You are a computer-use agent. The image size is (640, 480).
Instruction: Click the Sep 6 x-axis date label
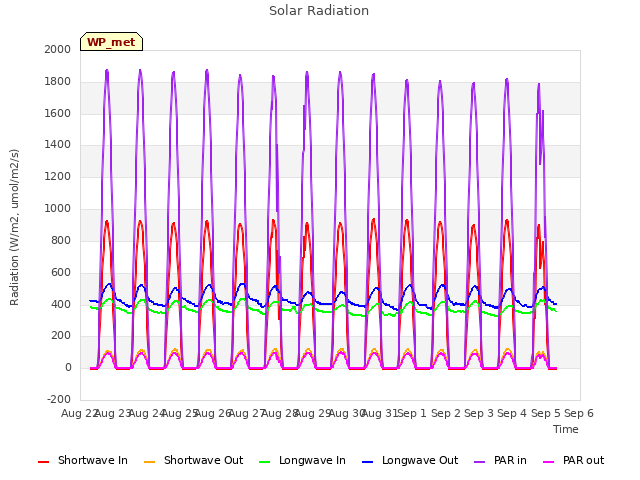(x=579, y=413)
